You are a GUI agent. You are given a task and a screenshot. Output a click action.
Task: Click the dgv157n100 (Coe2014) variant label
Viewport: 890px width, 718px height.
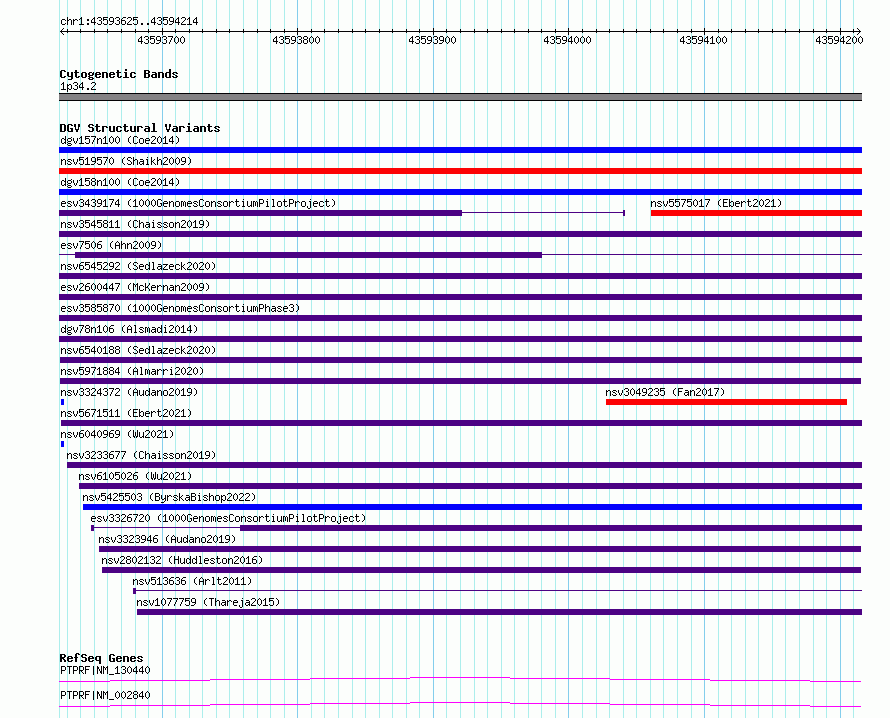pos(120,140)
